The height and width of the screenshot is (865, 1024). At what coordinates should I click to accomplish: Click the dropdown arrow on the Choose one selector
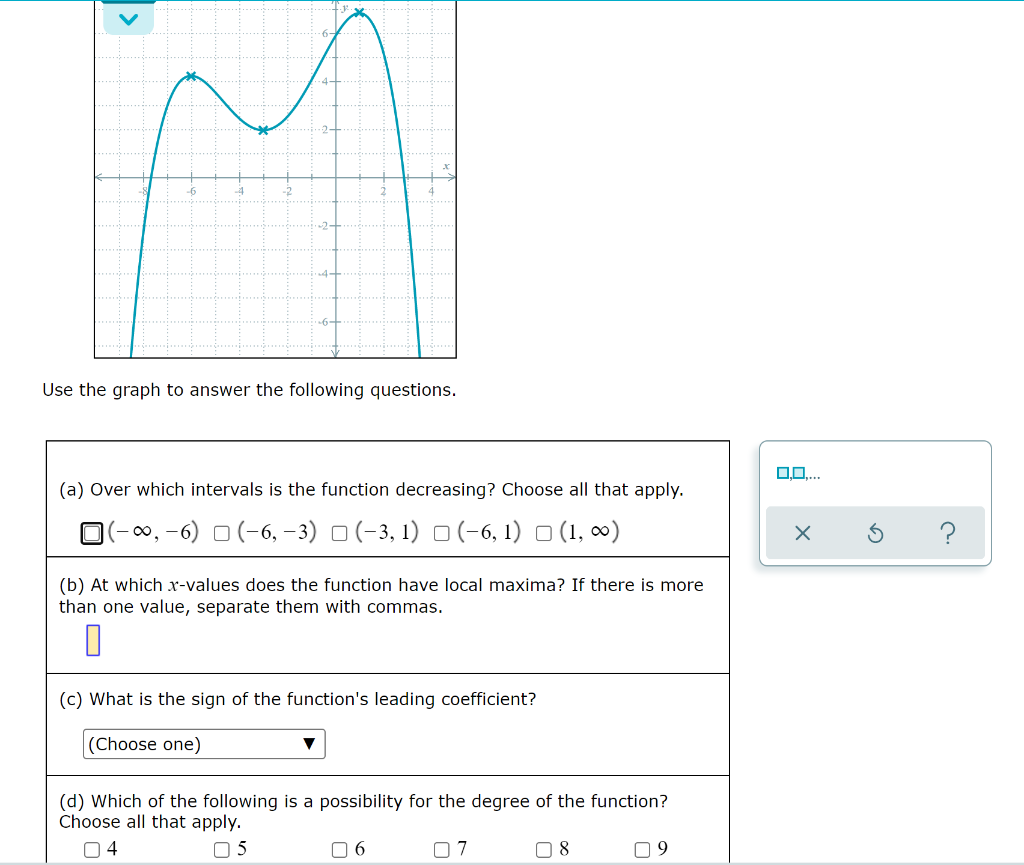tap(311, 744)
